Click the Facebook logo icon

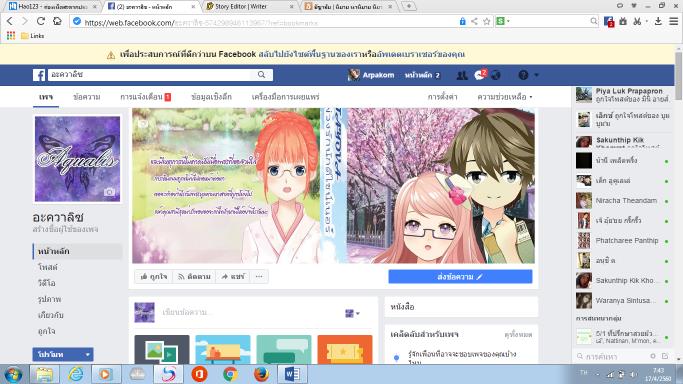click(39, 75)
